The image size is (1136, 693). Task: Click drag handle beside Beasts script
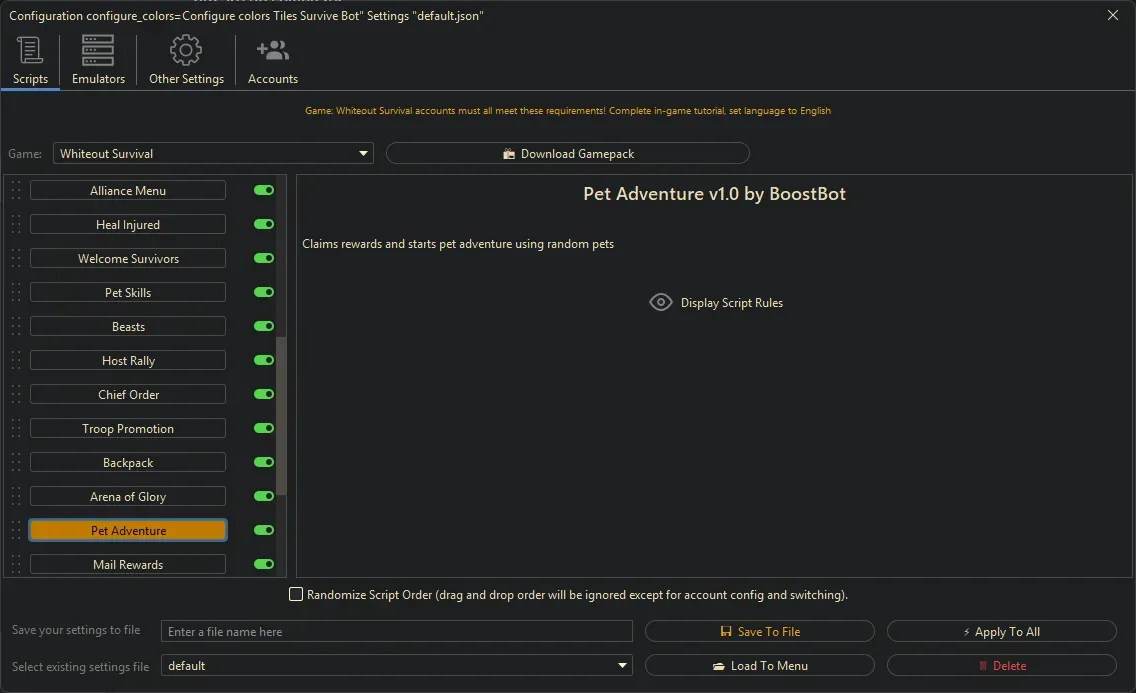point(16,327)
